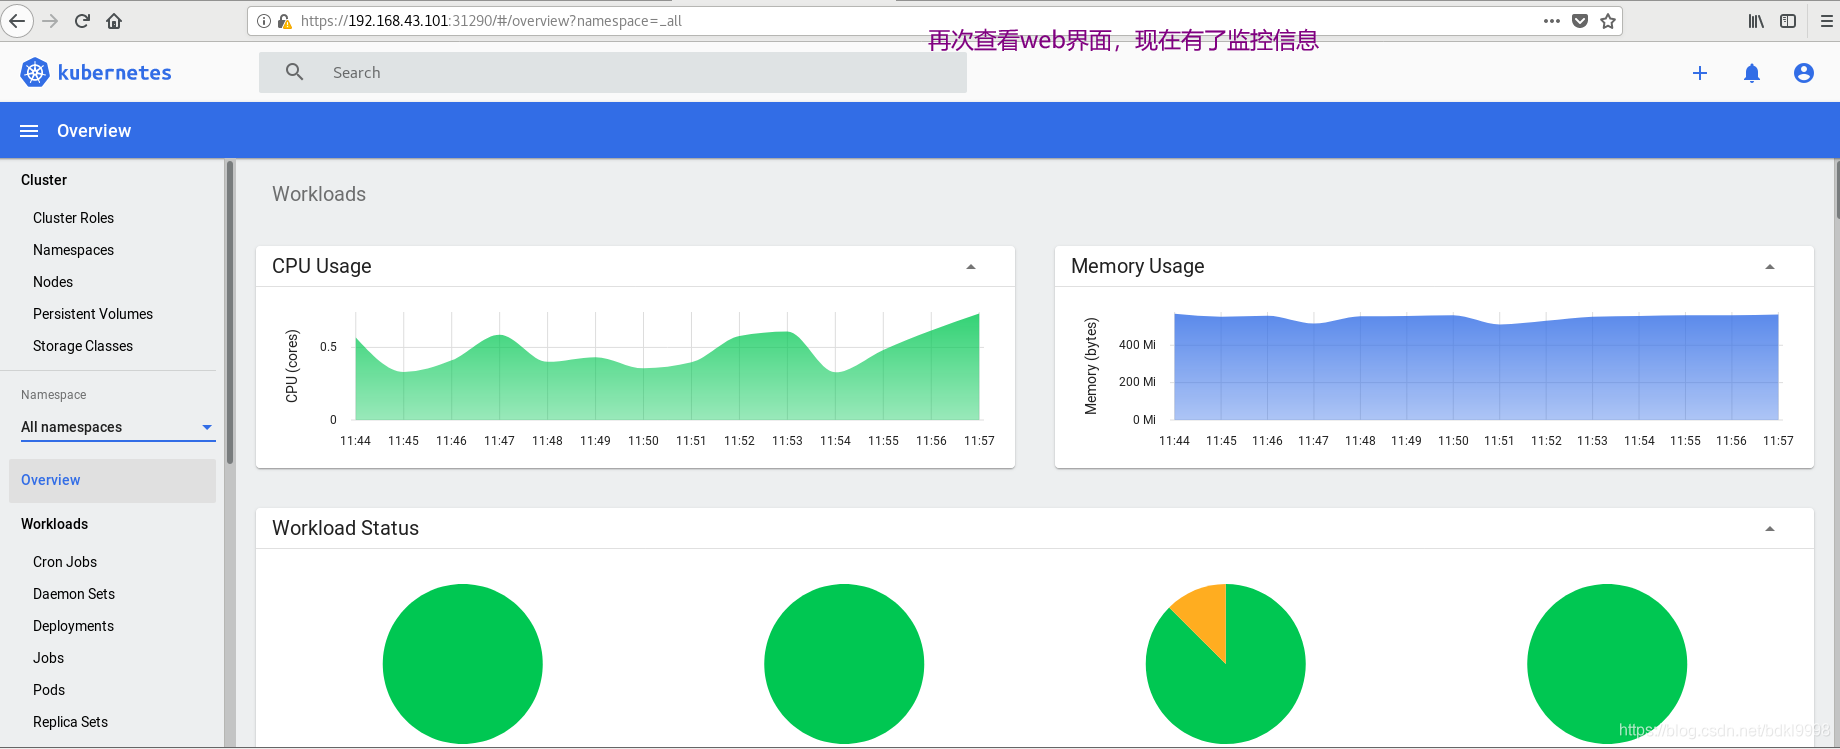Click the search magnifier icon
Screen dimensions: 1840x749
294,72
